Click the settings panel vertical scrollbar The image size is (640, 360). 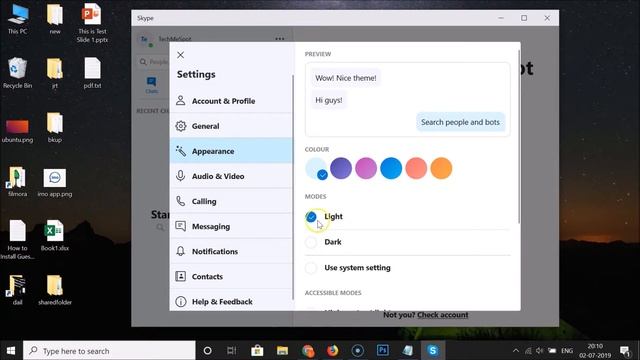click(x=519, y=137)
